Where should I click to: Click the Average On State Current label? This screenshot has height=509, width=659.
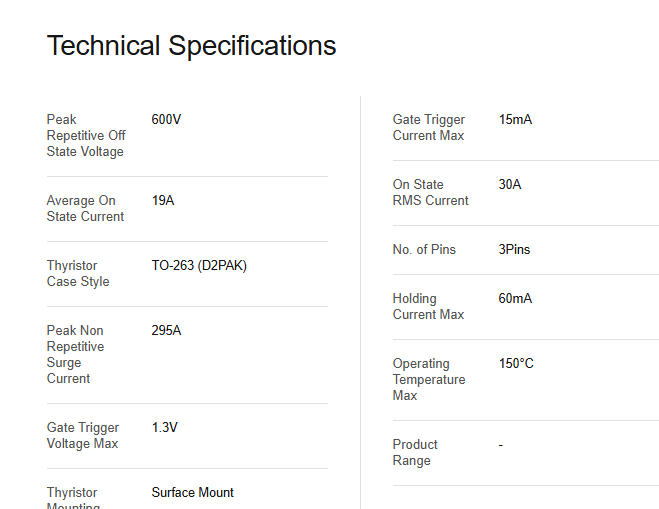click(85, 208)
